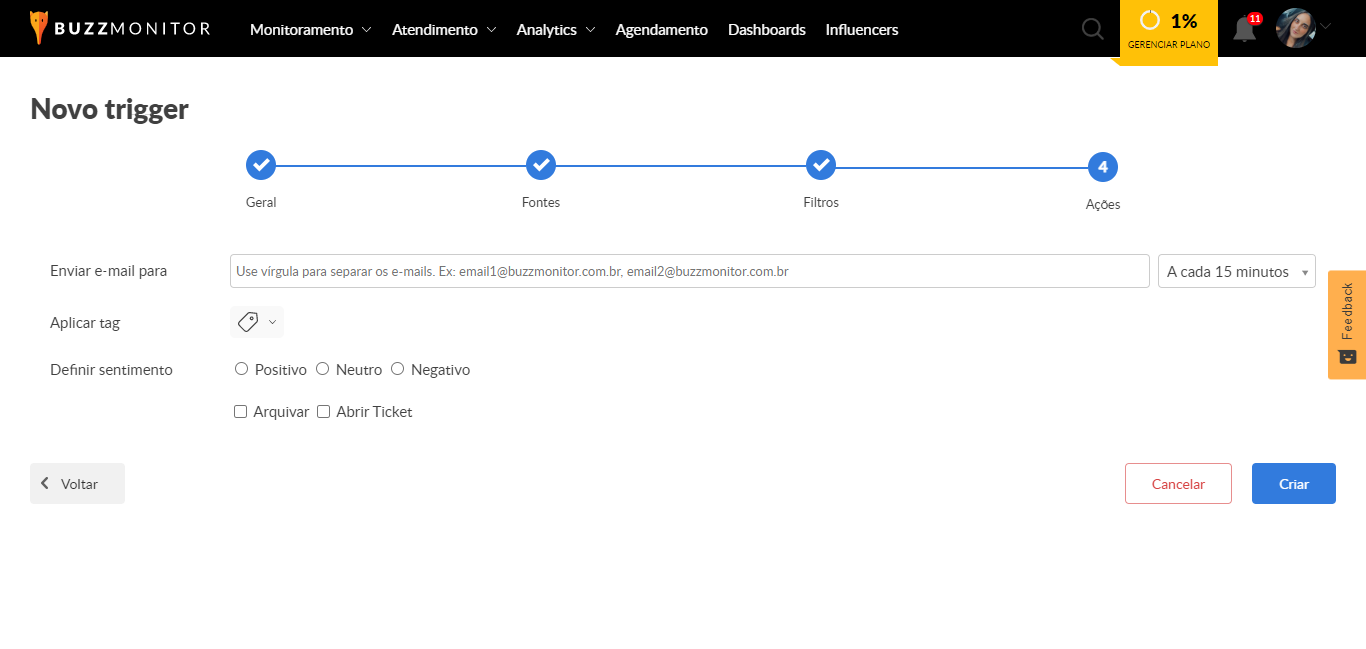Select the Negativo sentiment radio
Screen dimensions: 1366x649
(397, 369)
